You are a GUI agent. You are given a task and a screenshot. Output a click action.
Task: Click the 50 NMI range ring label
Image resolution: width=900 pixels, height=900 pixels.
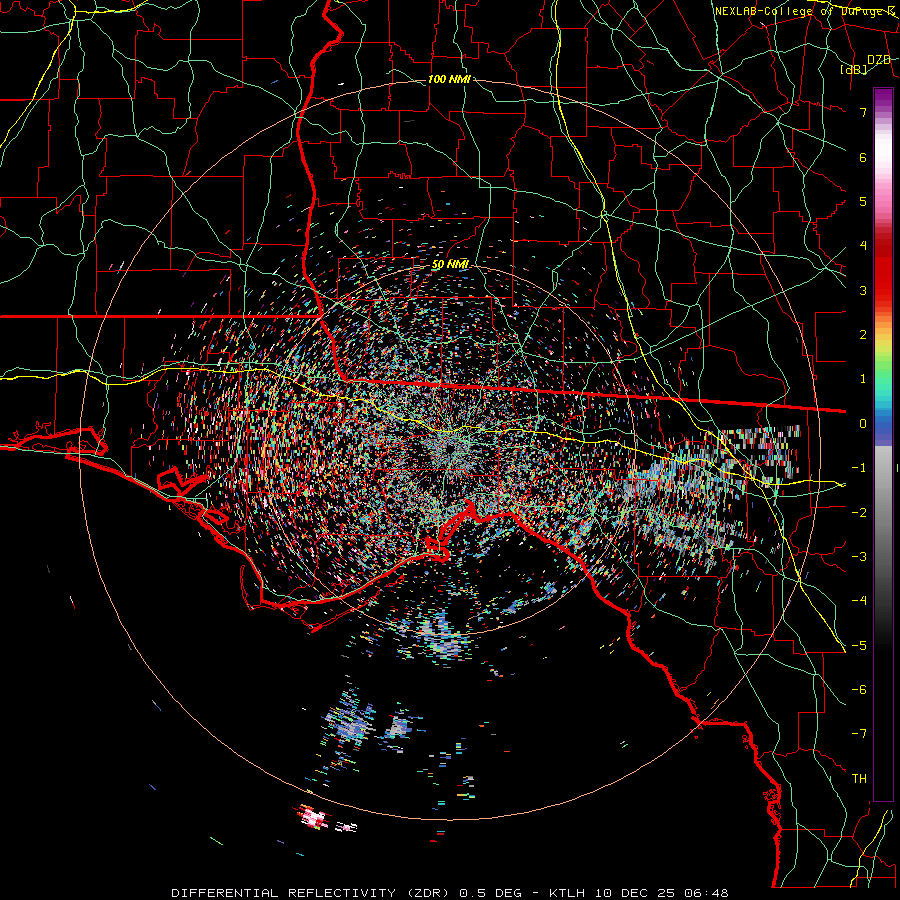click(x=450, y=265)
